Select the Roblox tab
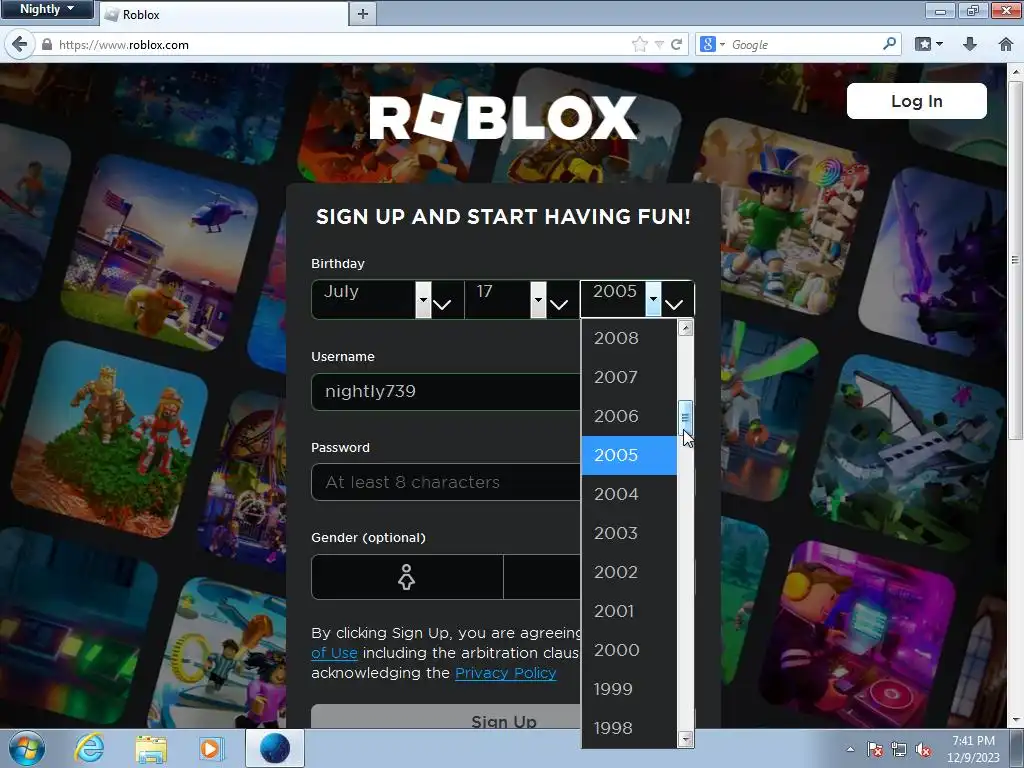 223,14
